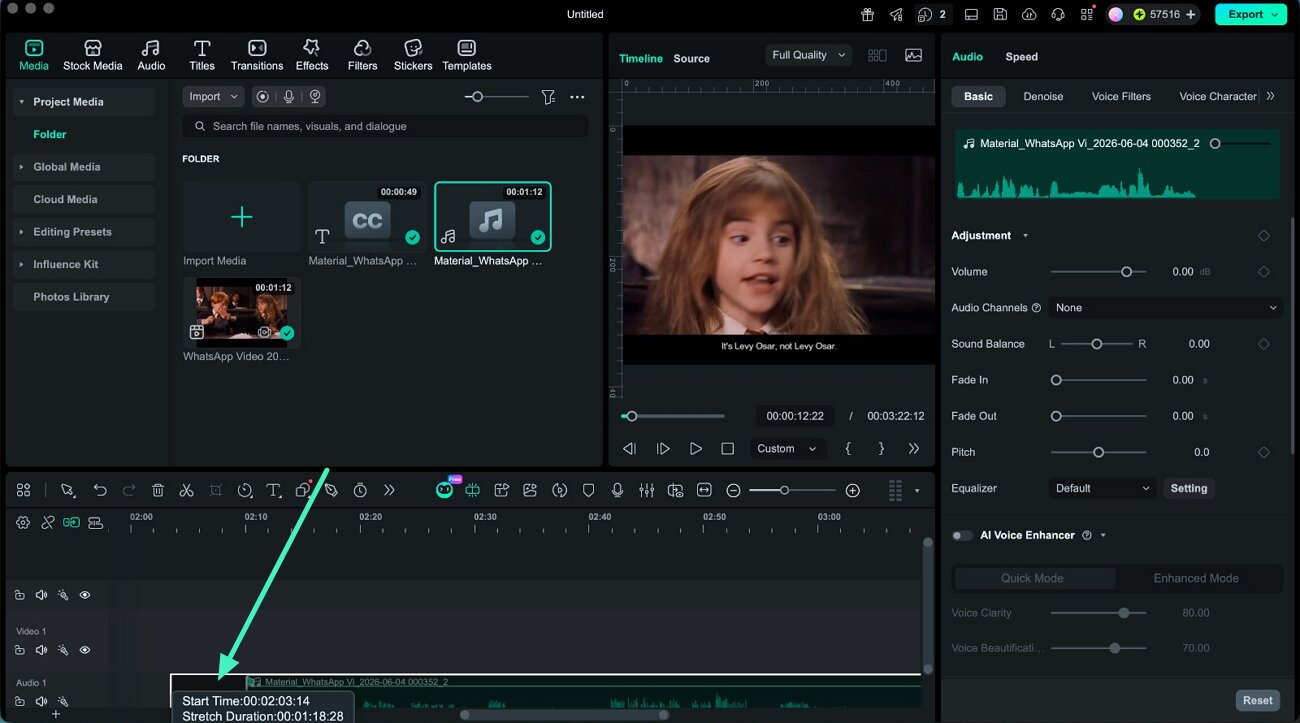Open the AI Copilot robot icon
The width and height of the screenshot is (1300, 723).
coord(444,490)
